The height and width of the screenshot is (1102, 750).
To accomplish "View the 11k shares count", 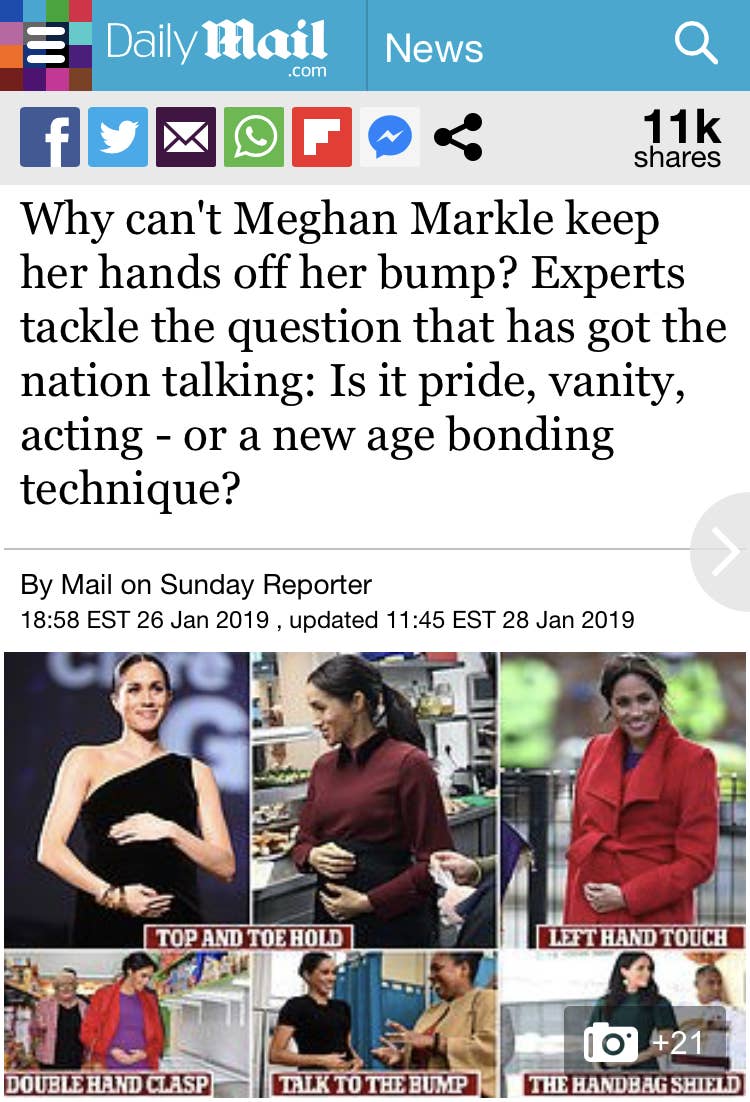I will [x=677, y=139].
